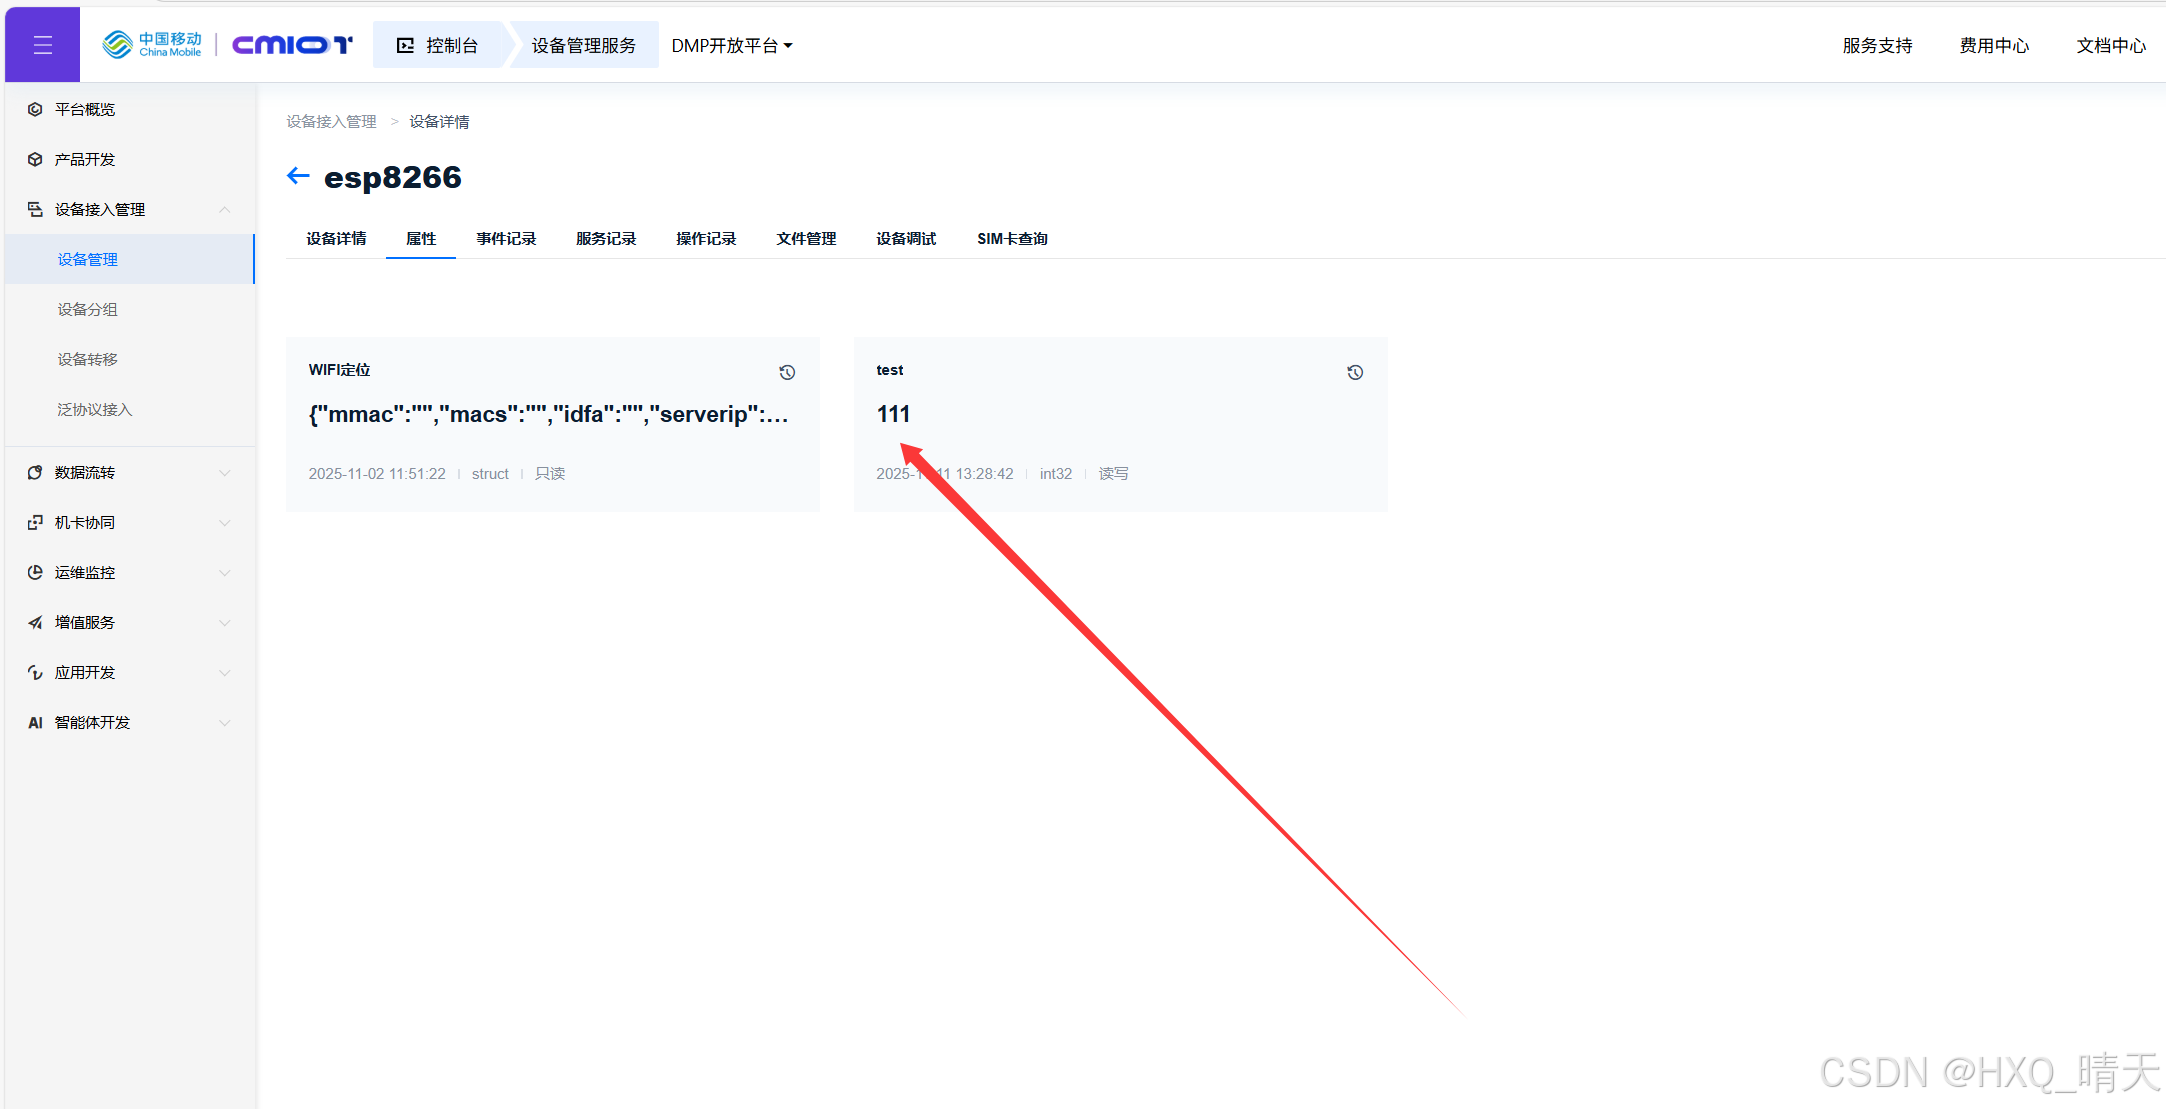The image size is (2166, 1109).
Task: Click the 数据流转 sidebar icon
Action: [35, 472]
